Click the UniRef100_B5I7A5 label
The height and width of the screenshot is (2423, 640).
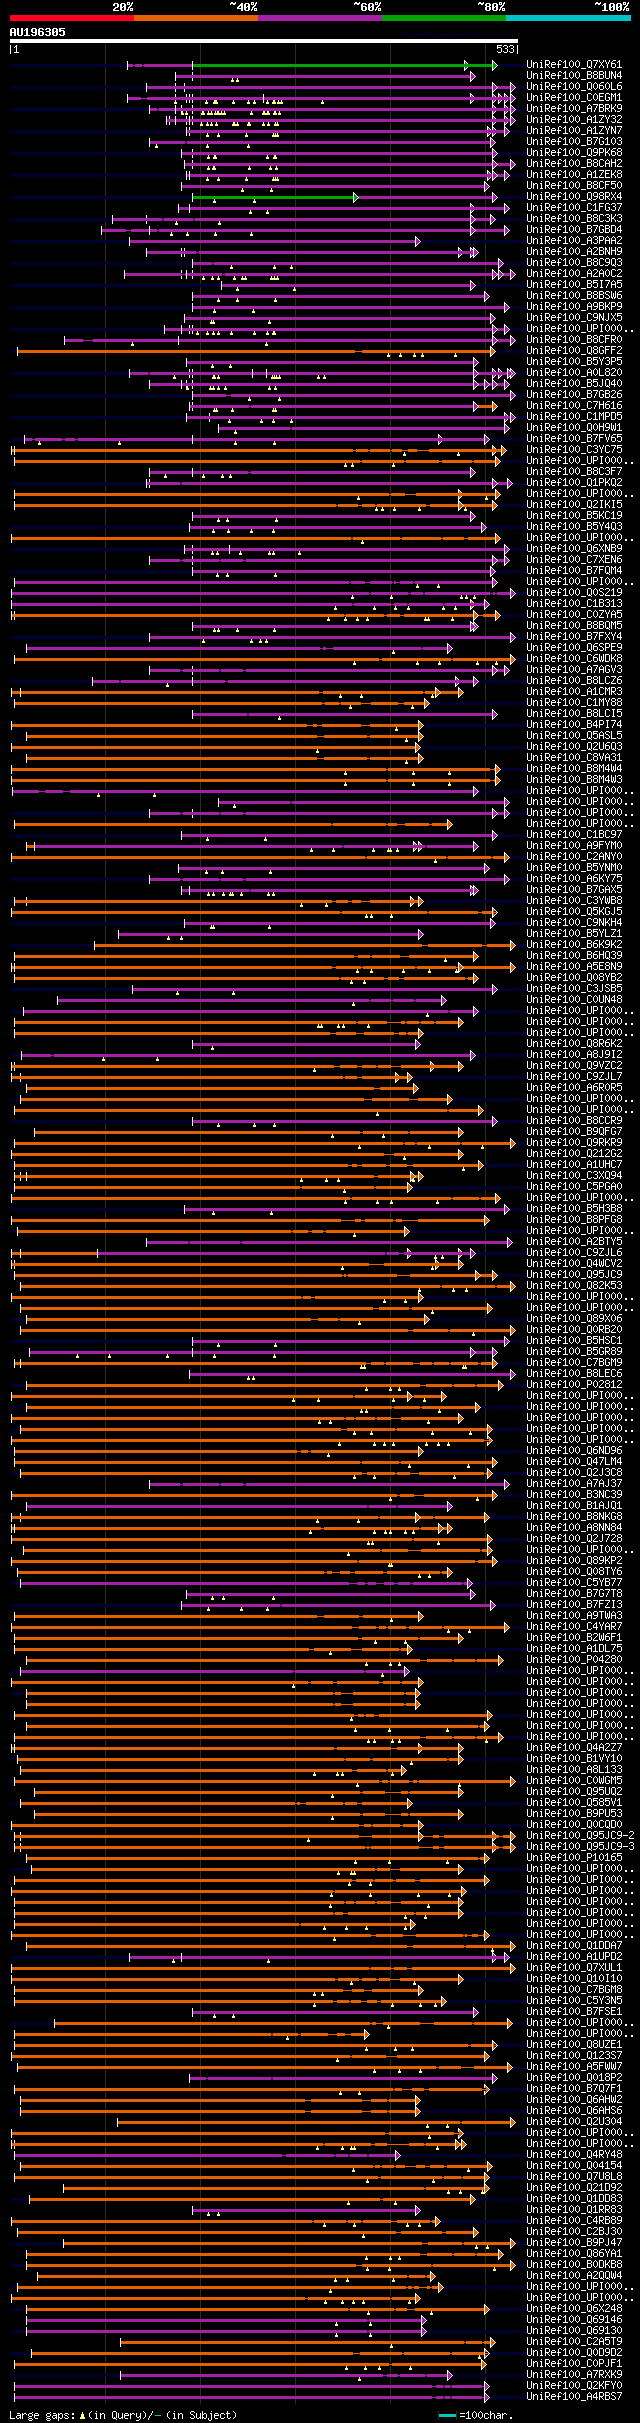[x=574, y=285]
